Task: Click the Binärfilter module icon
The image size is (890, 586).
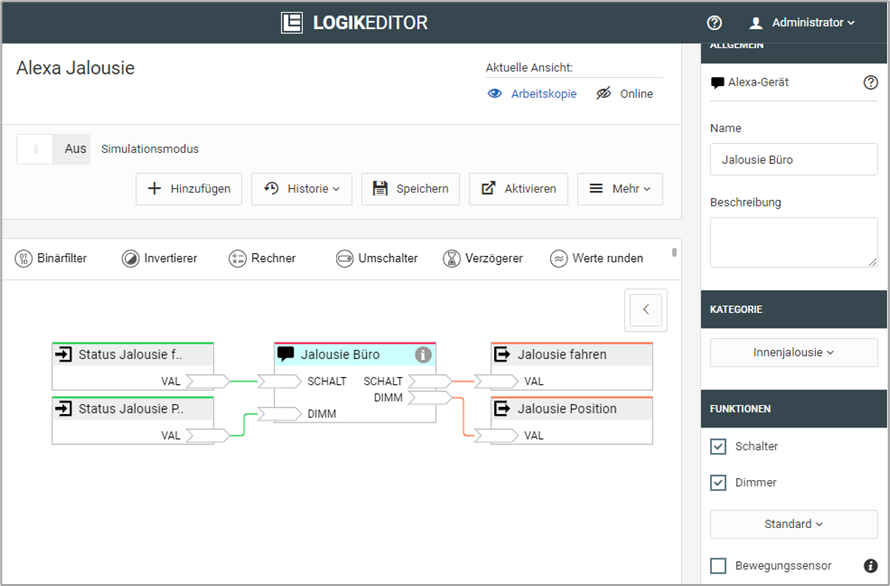Action: click(24, 258)
